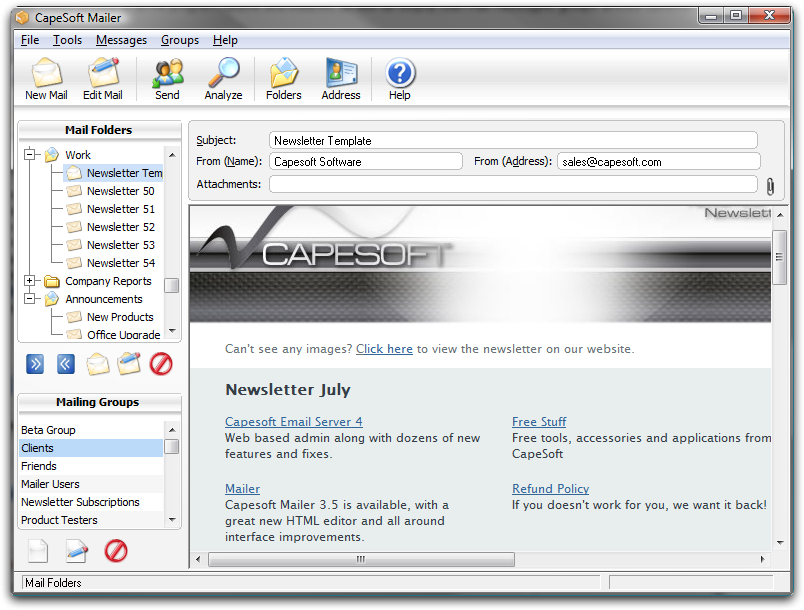The image size is (804, 610).
Task: Expand the Company Reports folder
Action: pos(30,281)
